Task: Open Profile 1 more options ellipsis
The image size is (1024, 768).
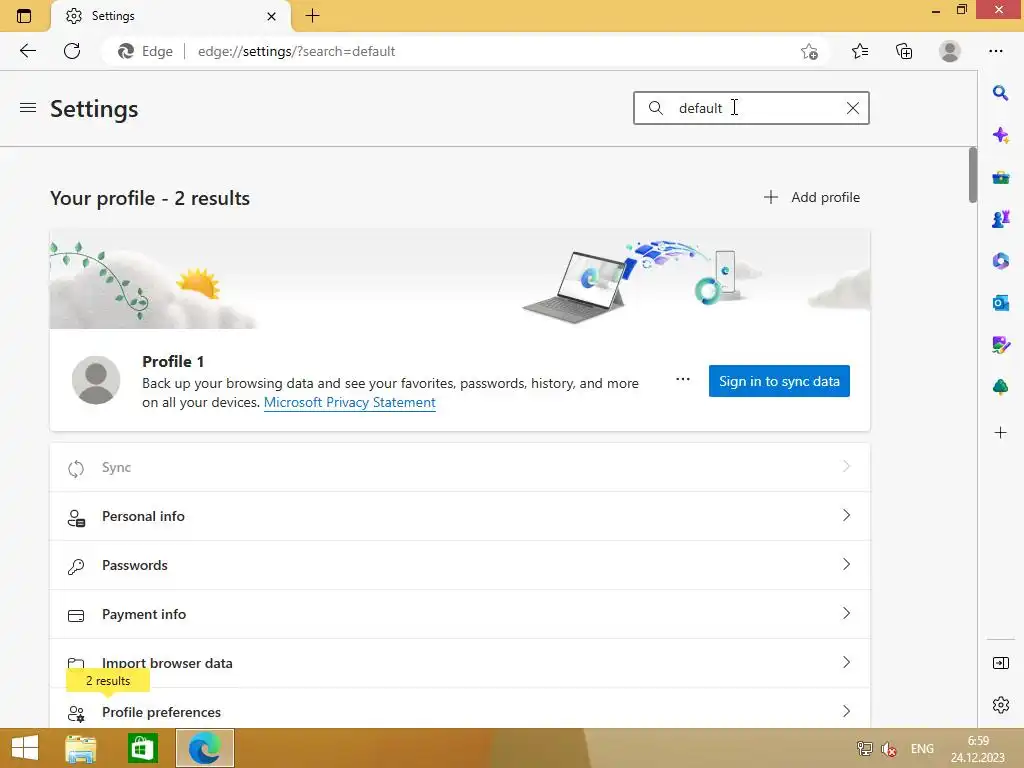Action: click(x=682, y=379)
